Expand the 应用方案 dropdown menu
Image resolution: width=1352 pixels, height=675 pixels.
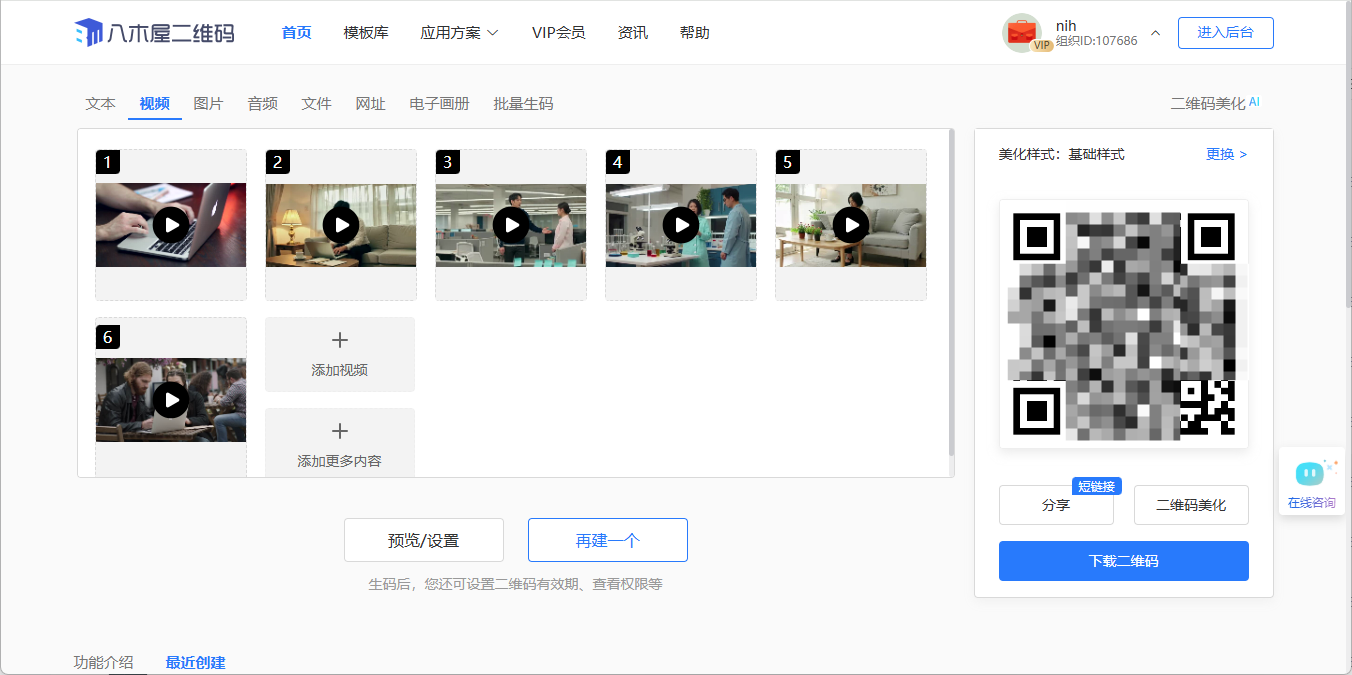[x=459, y=33]
